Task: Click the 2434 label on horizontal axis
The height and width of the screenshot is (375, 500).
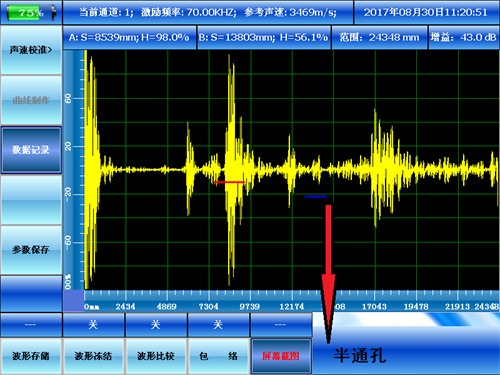Action: pos(125,306)
